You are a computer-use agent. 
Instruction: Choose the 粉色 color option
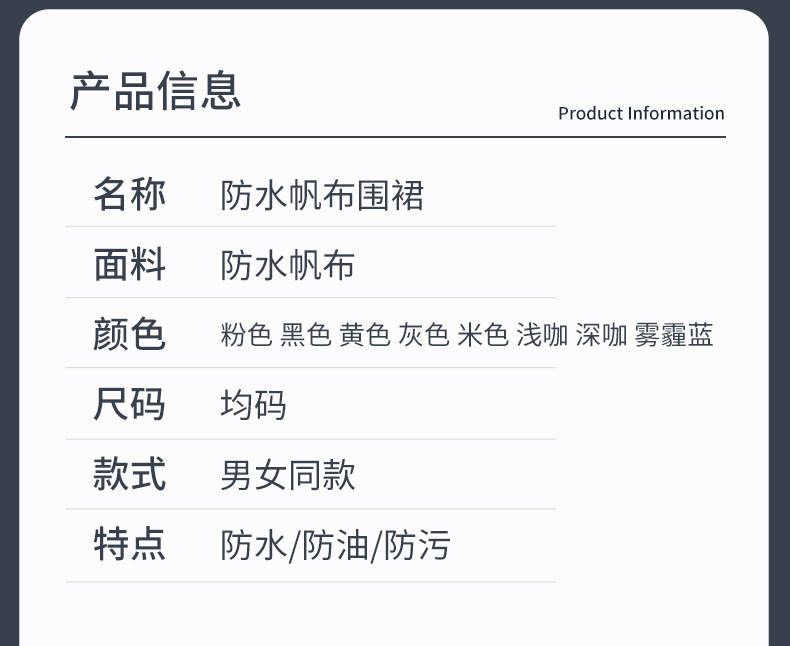click(x=246, y=335)
